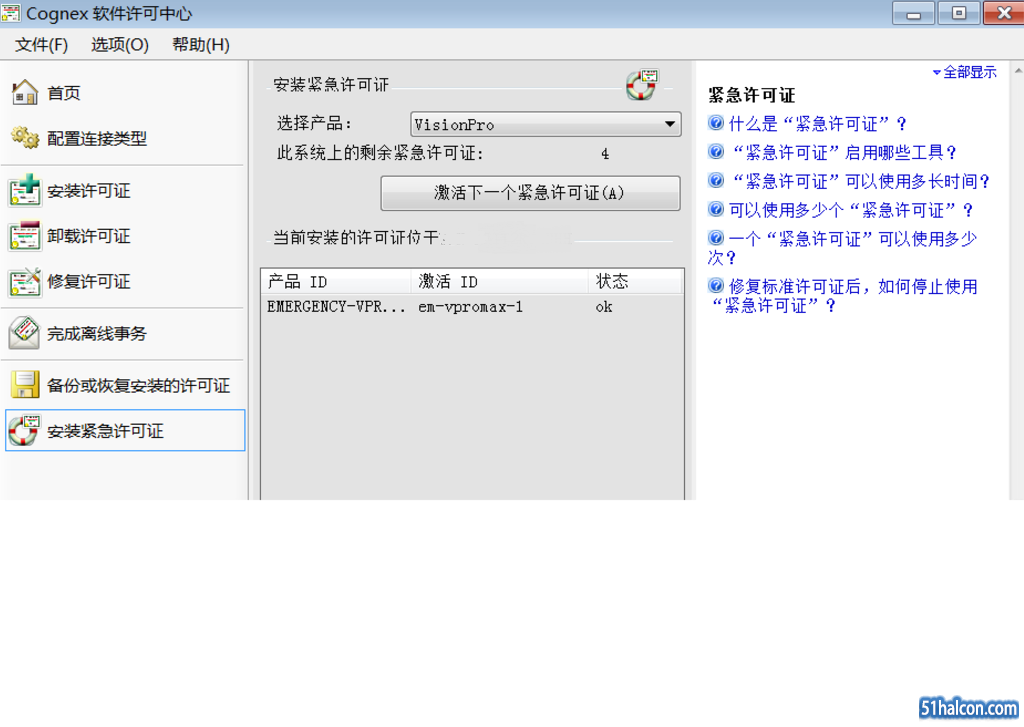Viewport: 1024px width, 727px height.
Task: Open help link 一个"紧急许可证"可以使用多少次？
Action: (842, 248)
